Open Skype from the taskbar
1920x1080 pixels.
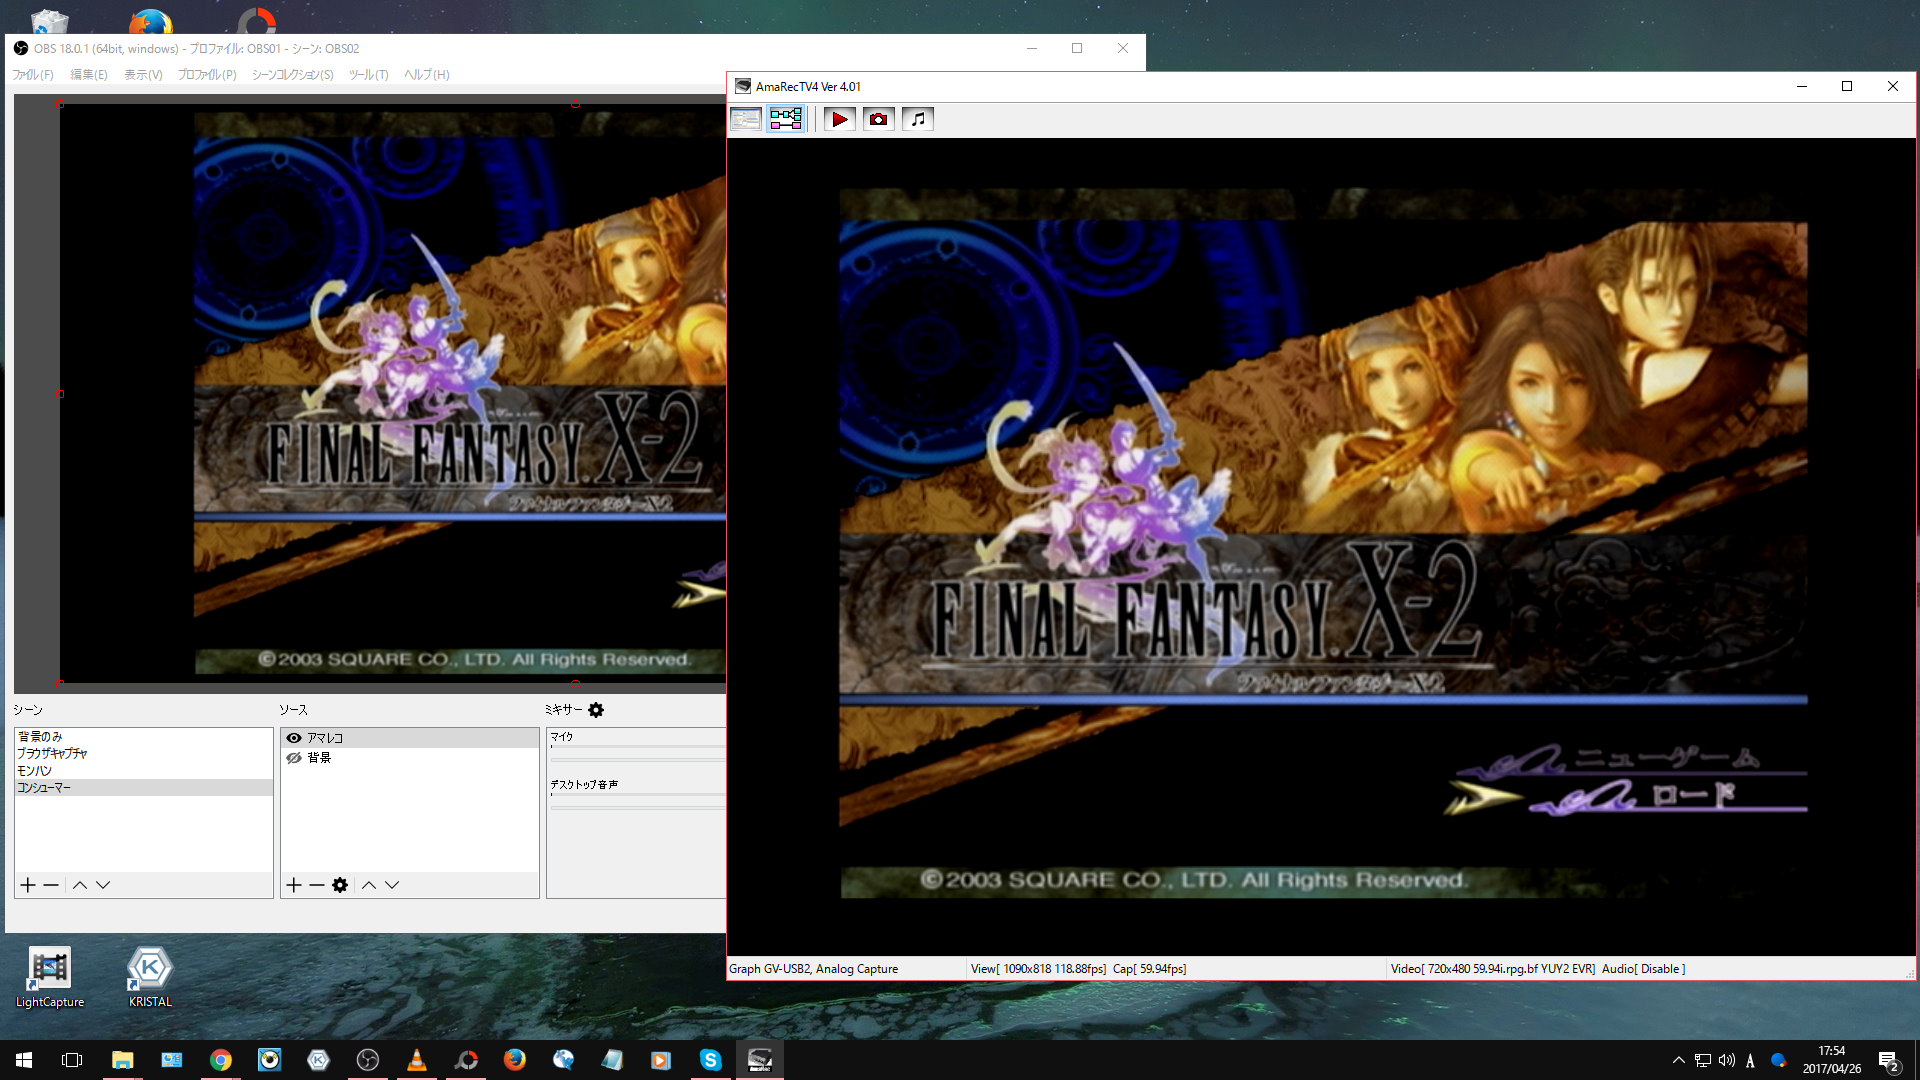tap(711, 1060)
